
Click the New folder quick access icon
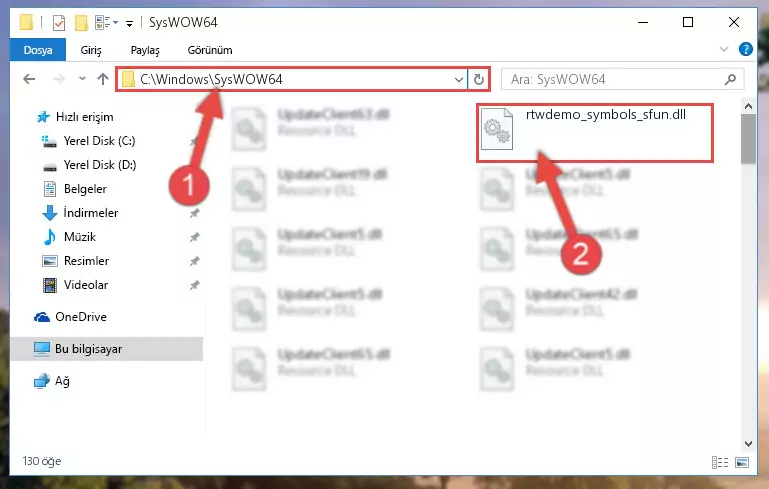click(x=81, y=23)
